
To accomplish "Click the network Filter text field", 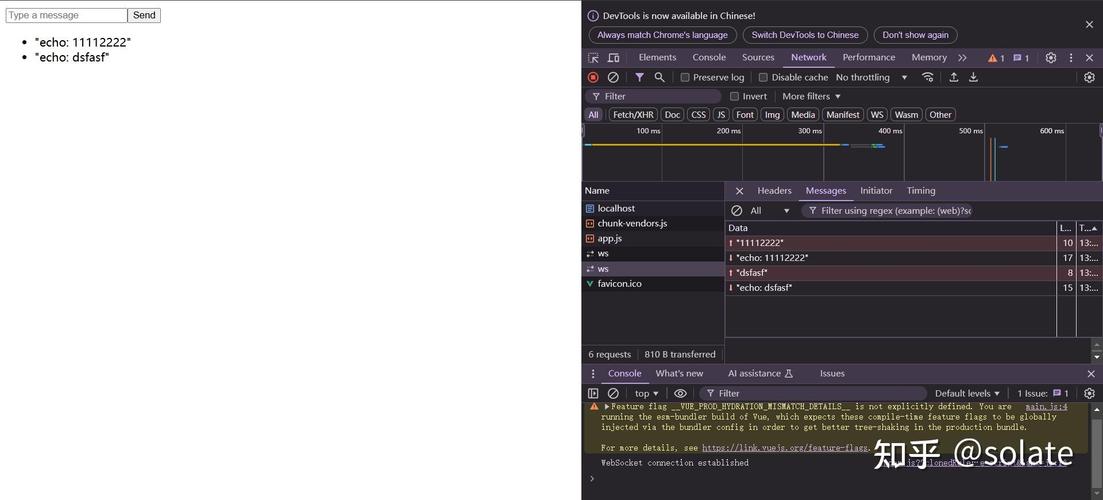I will pyautogui.click(x=653, y=96).
